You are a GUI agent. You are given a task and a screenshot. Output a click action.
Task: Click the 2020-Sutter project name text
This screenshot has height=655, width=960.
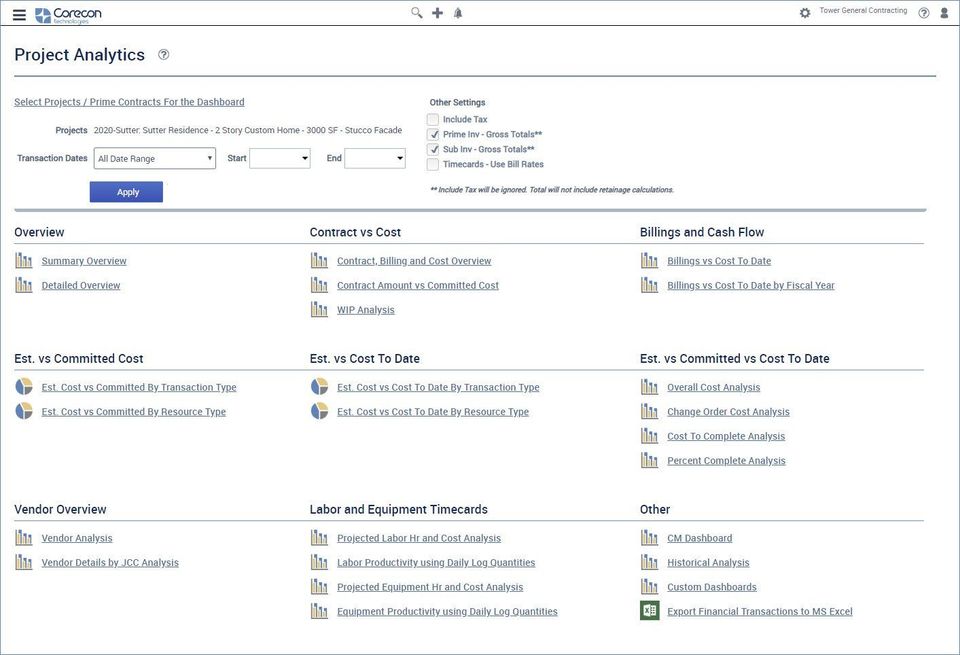(x=248, y=130)
